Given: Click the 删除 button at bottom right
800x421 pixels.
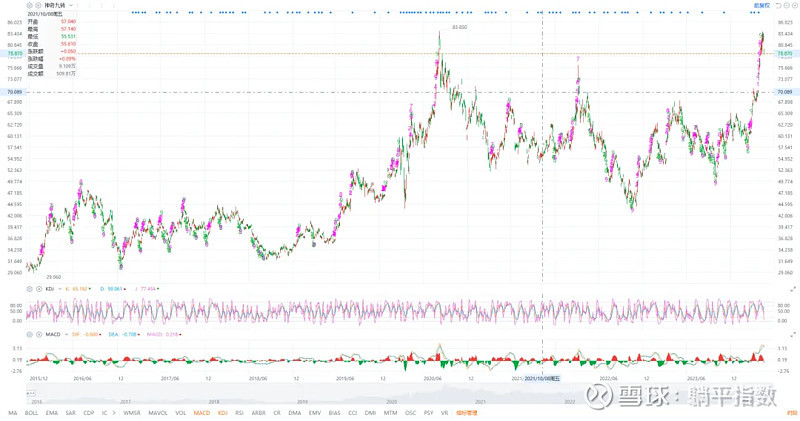Looking at the screenshot, I should [x=790, y=412].
